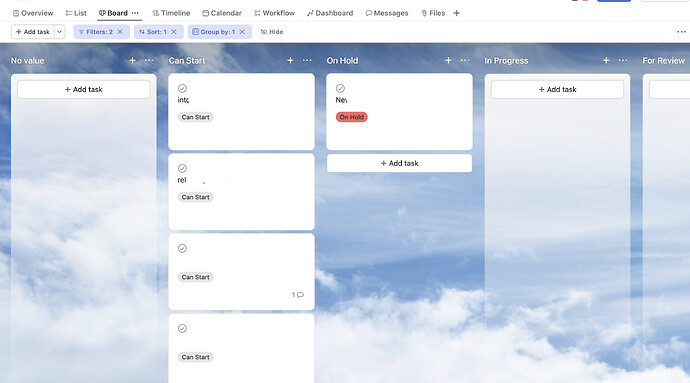
Task: Open the Dashboard tab
Action: pos(330,13)
